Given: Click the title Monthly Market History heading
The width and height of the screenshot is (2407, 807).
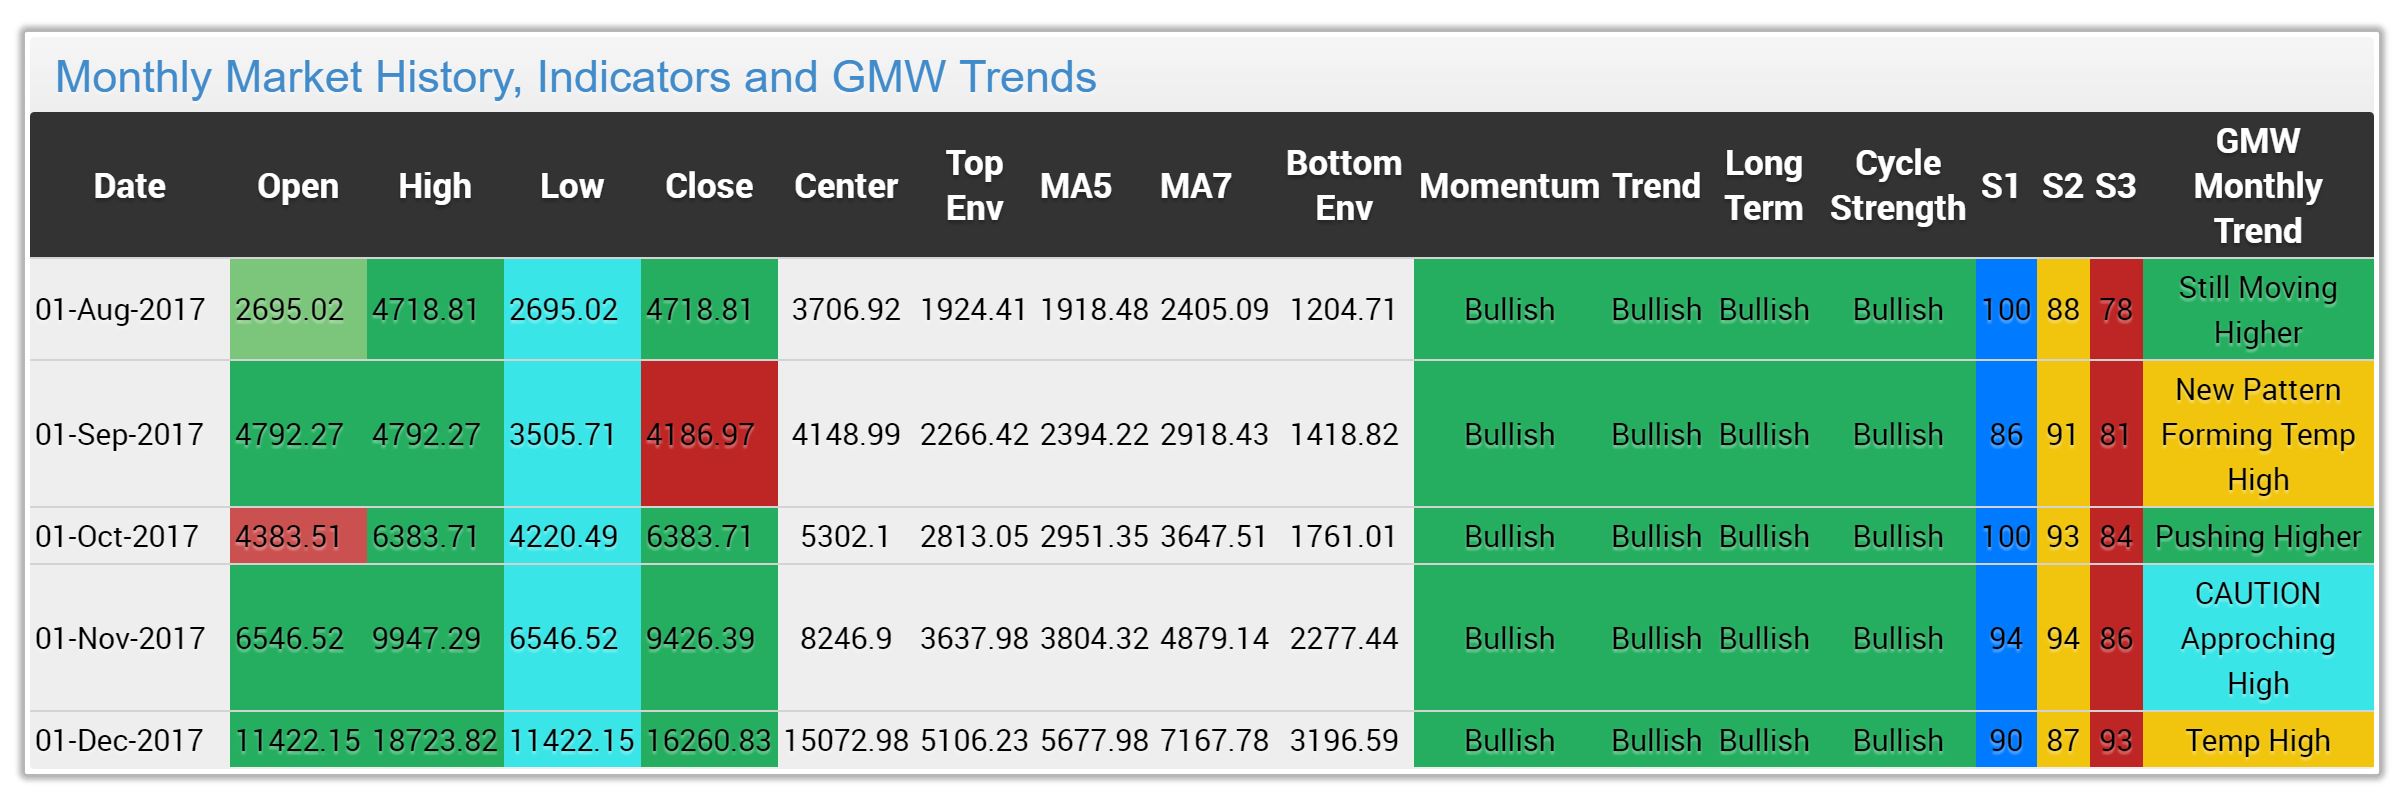Looking at the screenshot, I should click(x=576, y=77).
